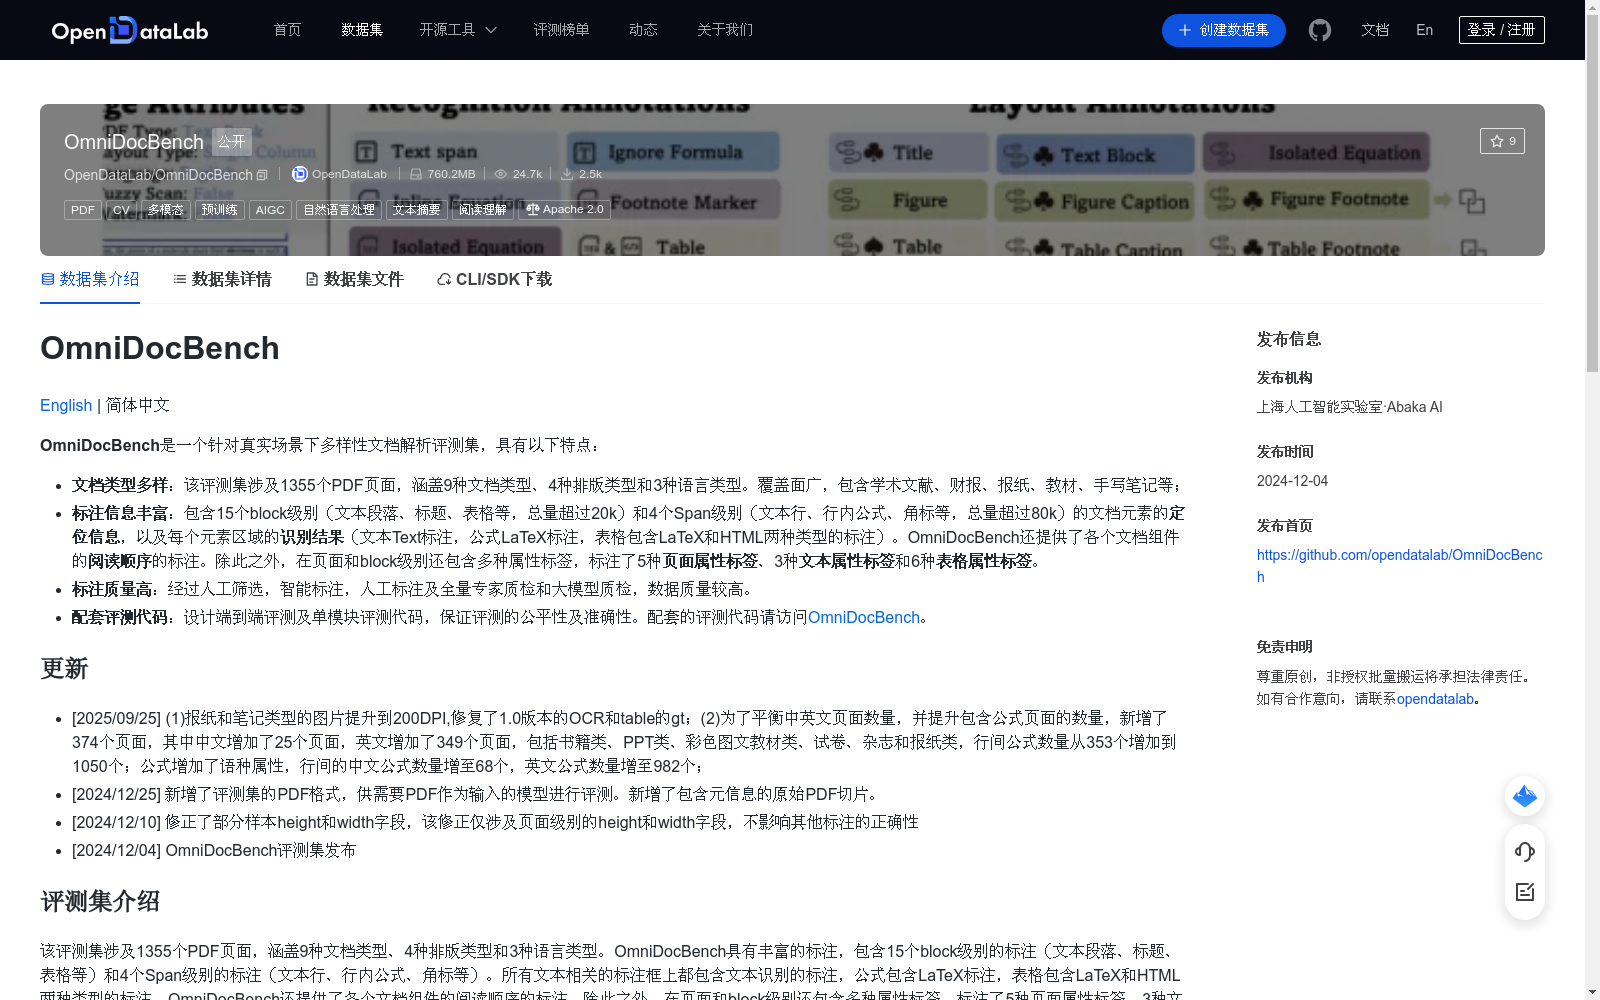Switch to the 数据集介绍 tab
This screenshot has height=1000, width=1600.
[90, 279]
